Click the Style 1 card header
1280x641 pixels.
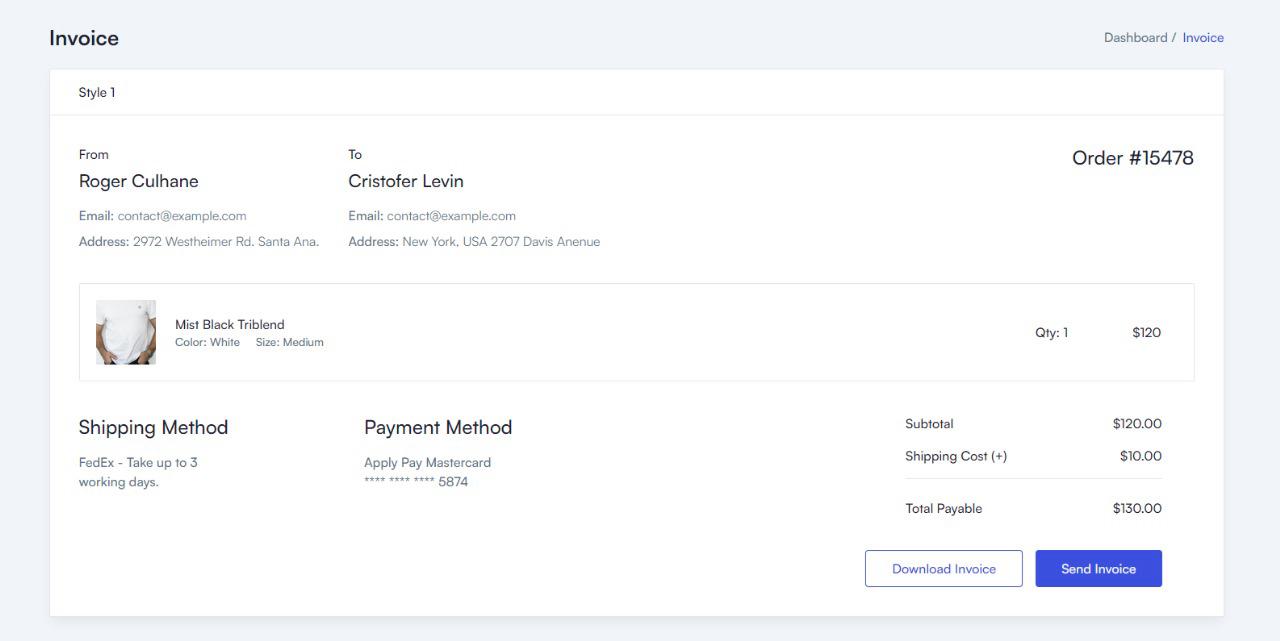[x=97, y=93]
